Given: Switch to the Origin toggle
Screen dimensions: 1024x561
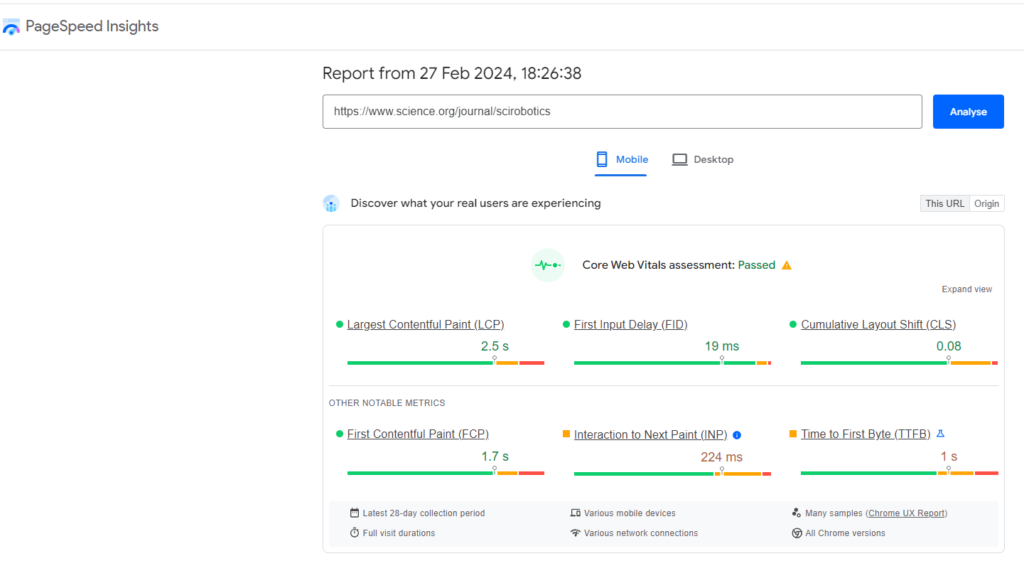Looking at the screenshot, I should [x=986, y=204].
